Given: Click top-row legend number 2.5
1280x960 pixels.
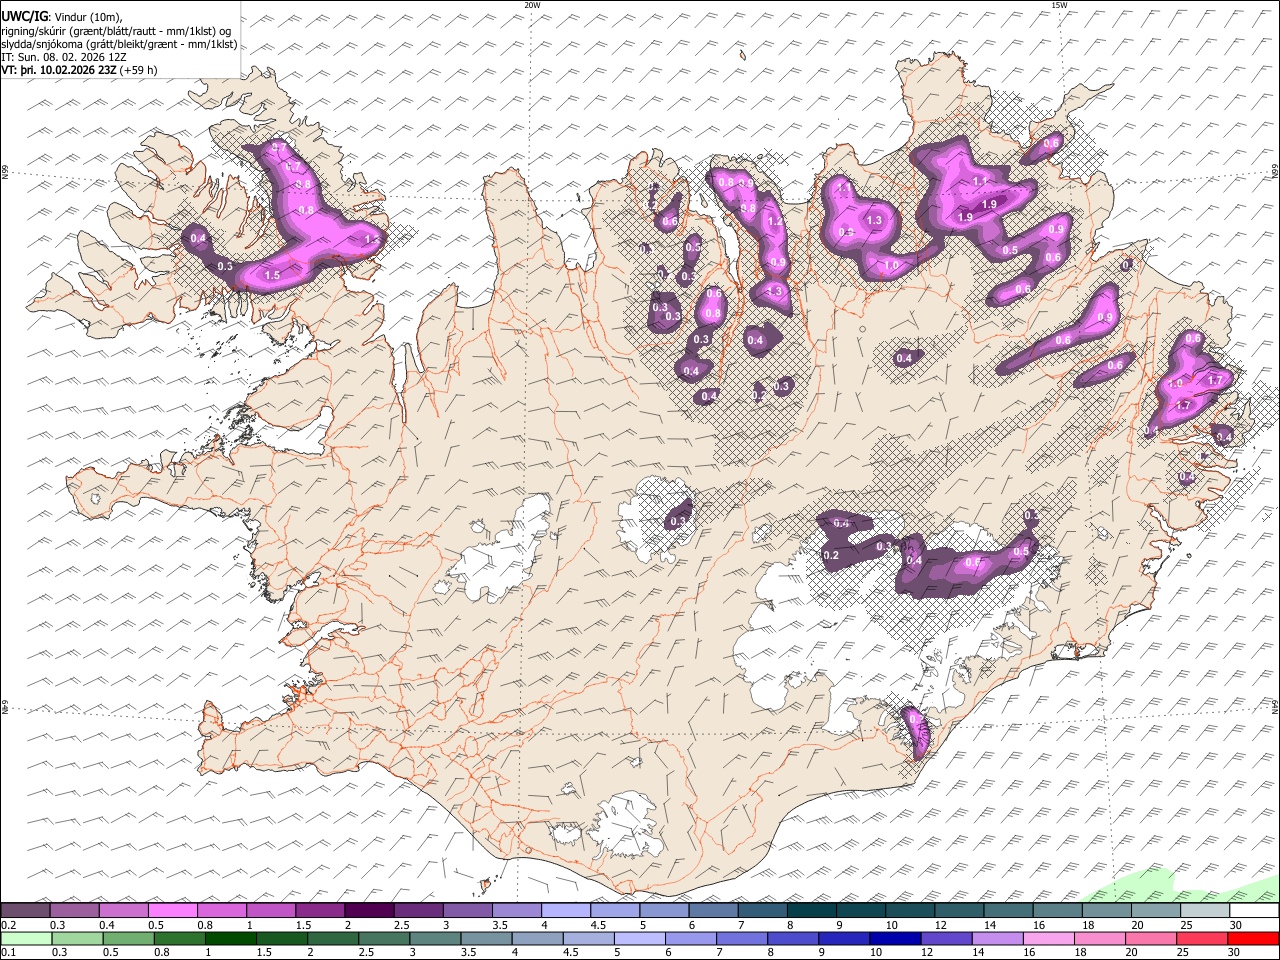Looking at the screenshot, I should tap(402, 925).
